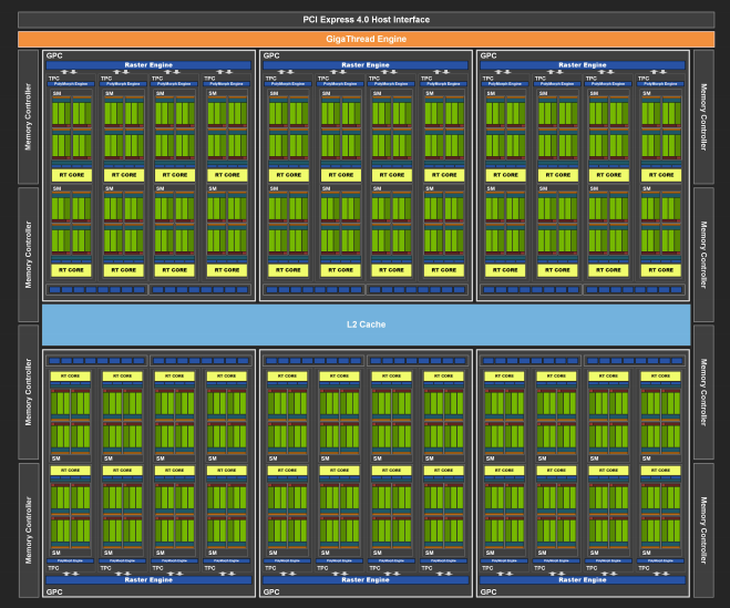Click Raster Engine in the top-right GPC
730x608 pixels.
click(582, 65)
